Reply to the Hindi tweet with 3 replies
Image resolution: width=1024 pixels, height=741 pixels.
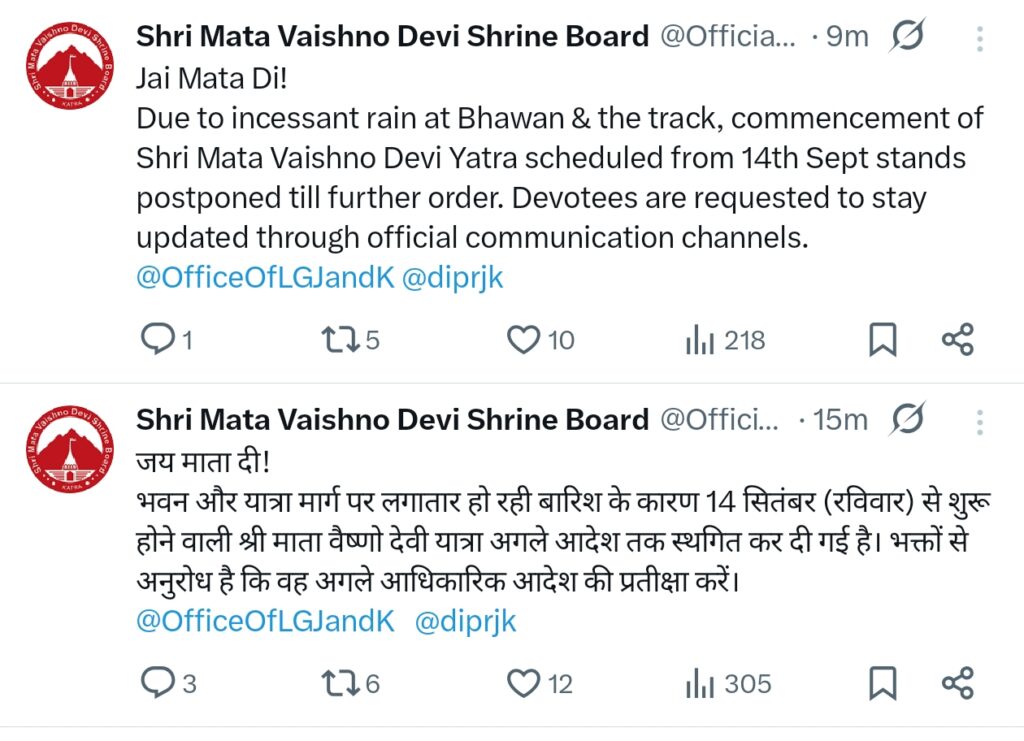coord(156,684)
